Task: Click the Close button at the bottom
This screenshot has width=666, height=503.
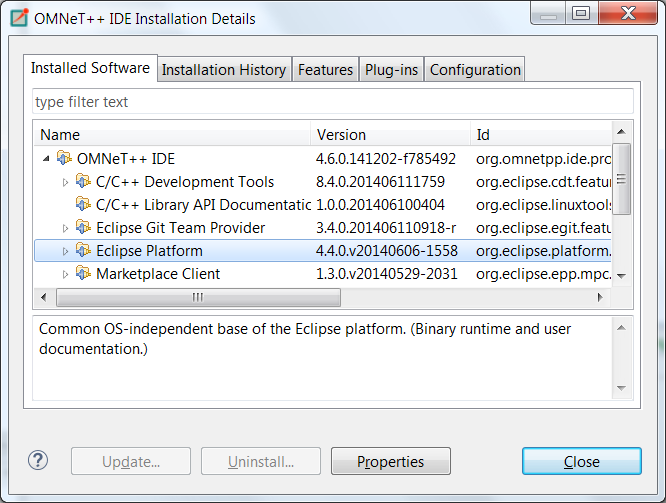Action: pos(581,461)
